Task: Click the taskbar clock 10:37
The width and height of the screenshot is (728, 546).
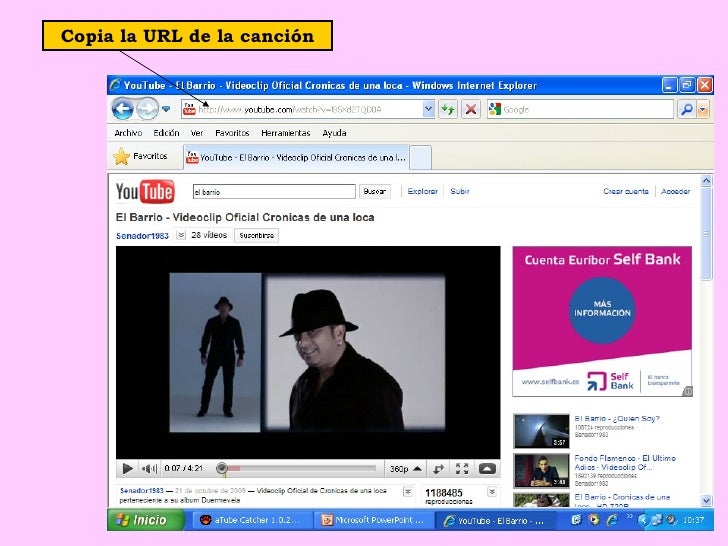Action: point(694,520)
